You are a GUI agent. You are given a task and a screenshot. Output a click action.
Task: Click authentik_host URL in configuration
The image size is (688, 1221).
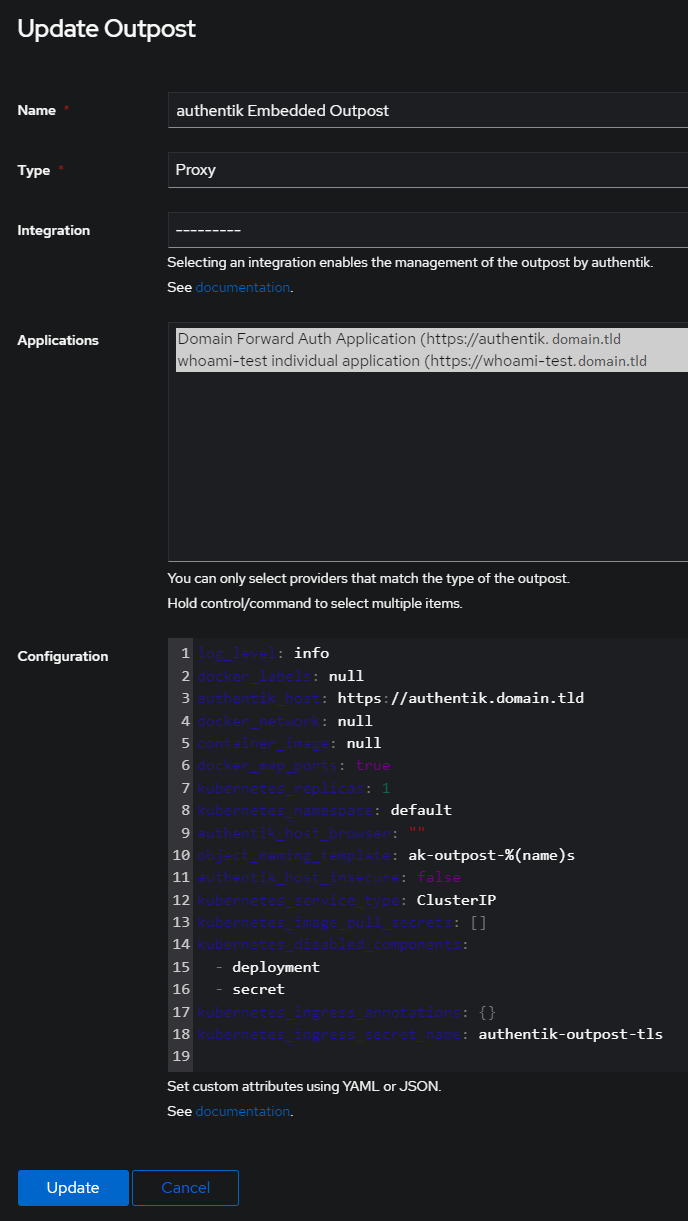click(461, 698)
